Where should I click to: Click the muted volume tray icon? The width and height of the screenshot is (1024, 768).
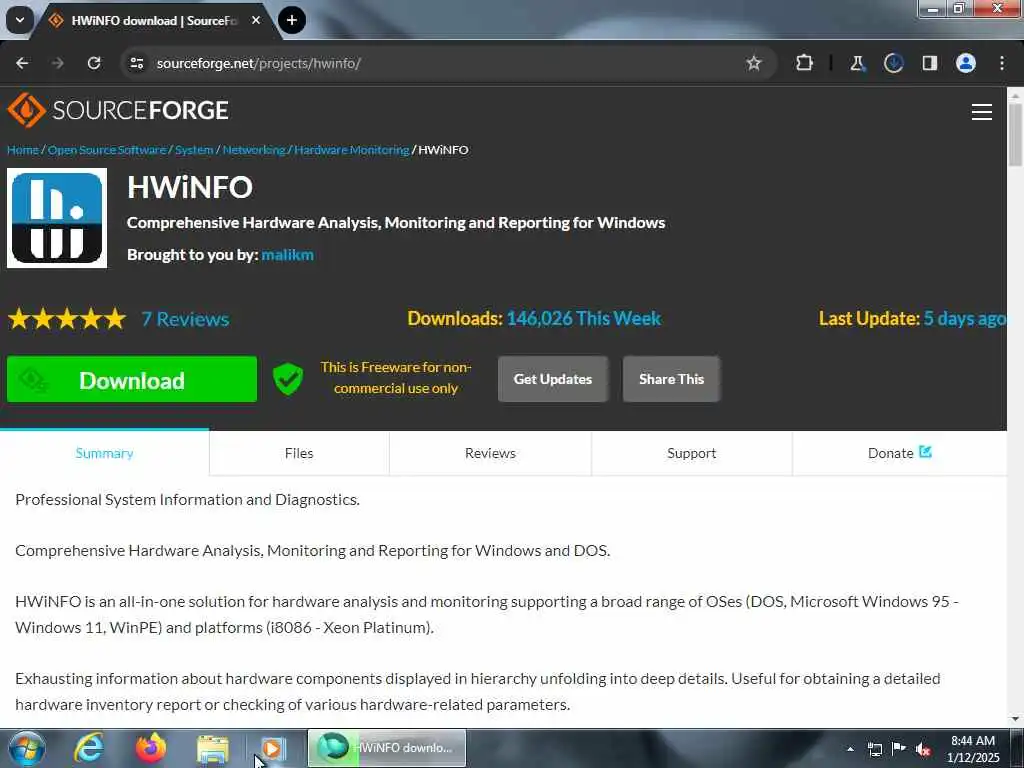923,749
